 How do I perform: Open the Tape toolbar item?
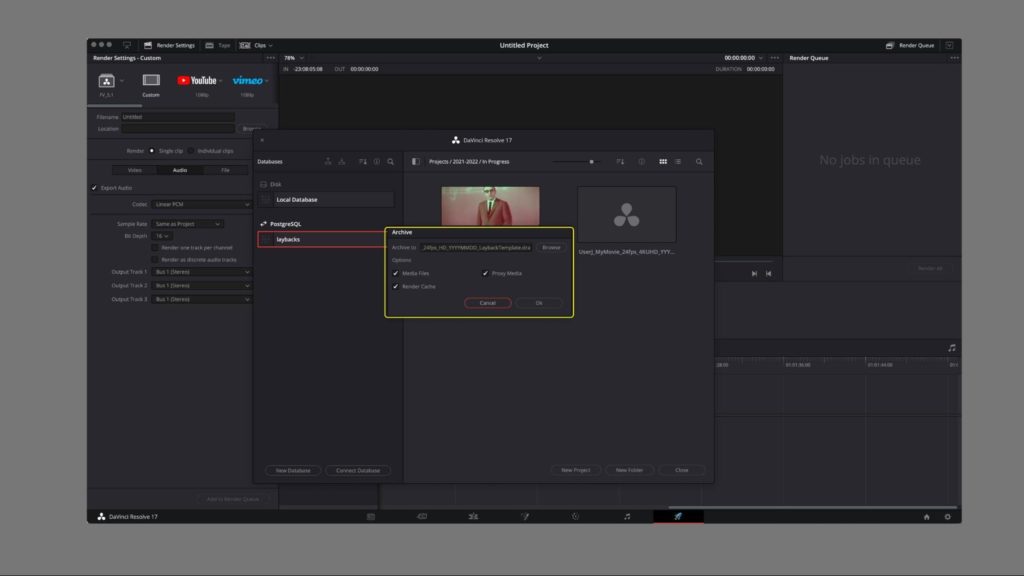218,45
